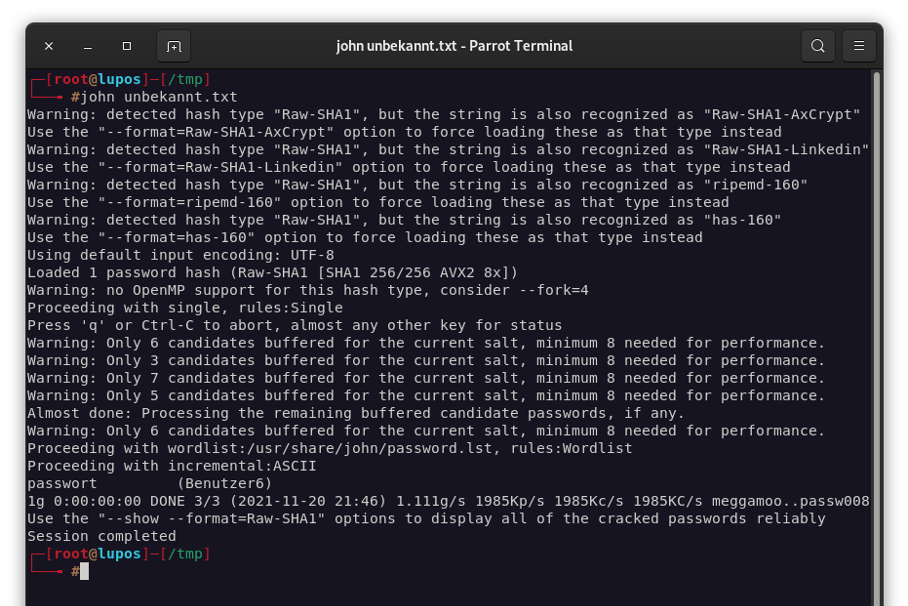Viewport: 908px width, 606px height.
Task: Click the blinking cursor at the bottom prompt
Action: (85, 571)
